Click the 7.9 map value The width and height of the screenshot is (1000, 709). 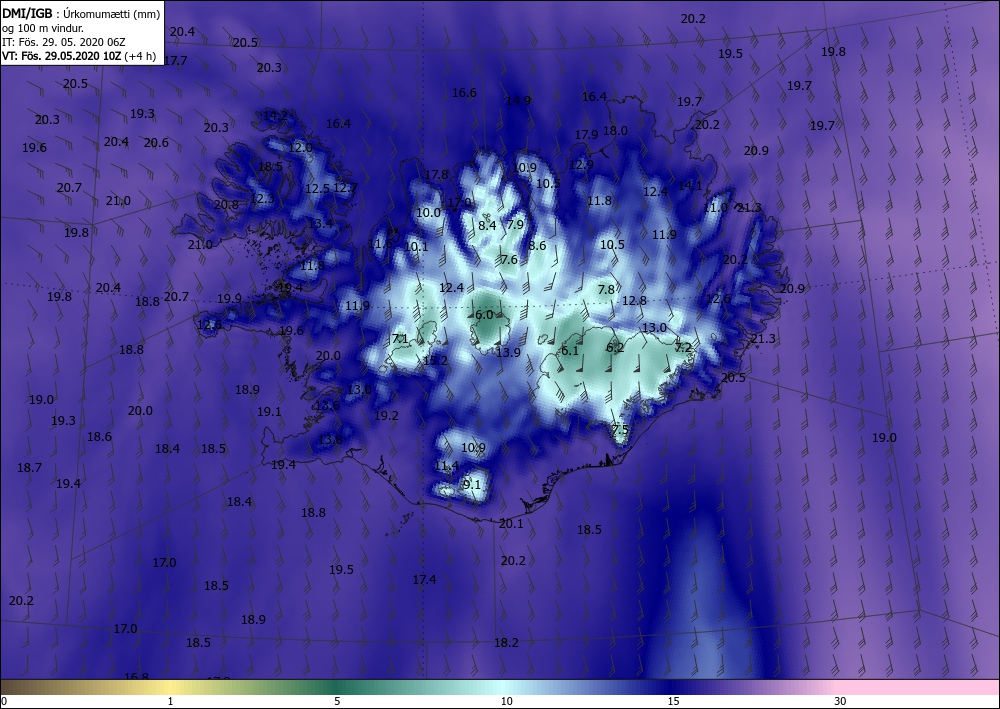pos(515,224)
